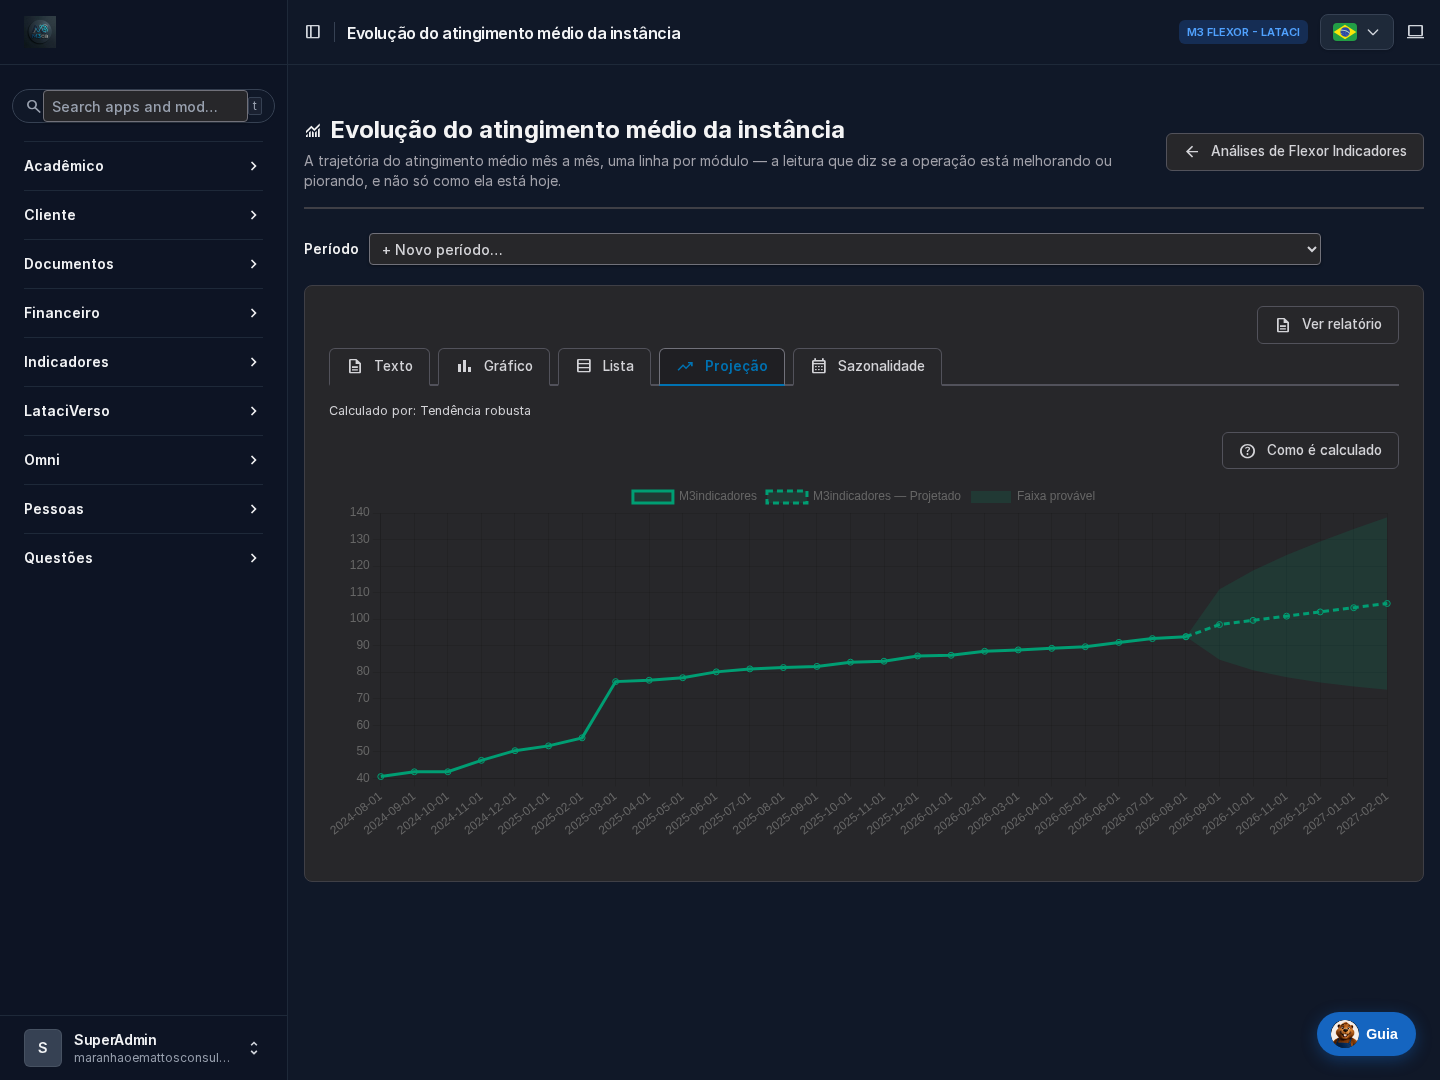The width and height of the screenshot is (1440, 1080).
Task: Click the SuperAdmin avatar S
Action: [x=43, y=1048]
